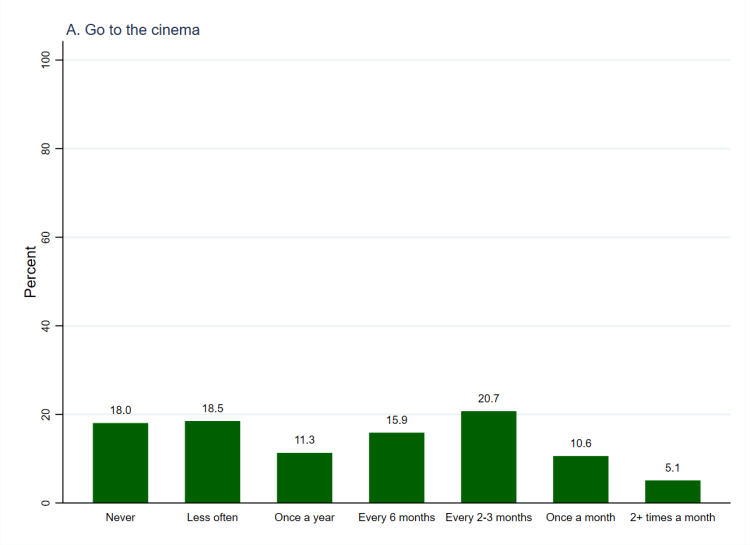Image resolution: width=750 pixels, height=545 pixels.
Task: Click the 20.7 value label
Action: (x=488, y=398)
